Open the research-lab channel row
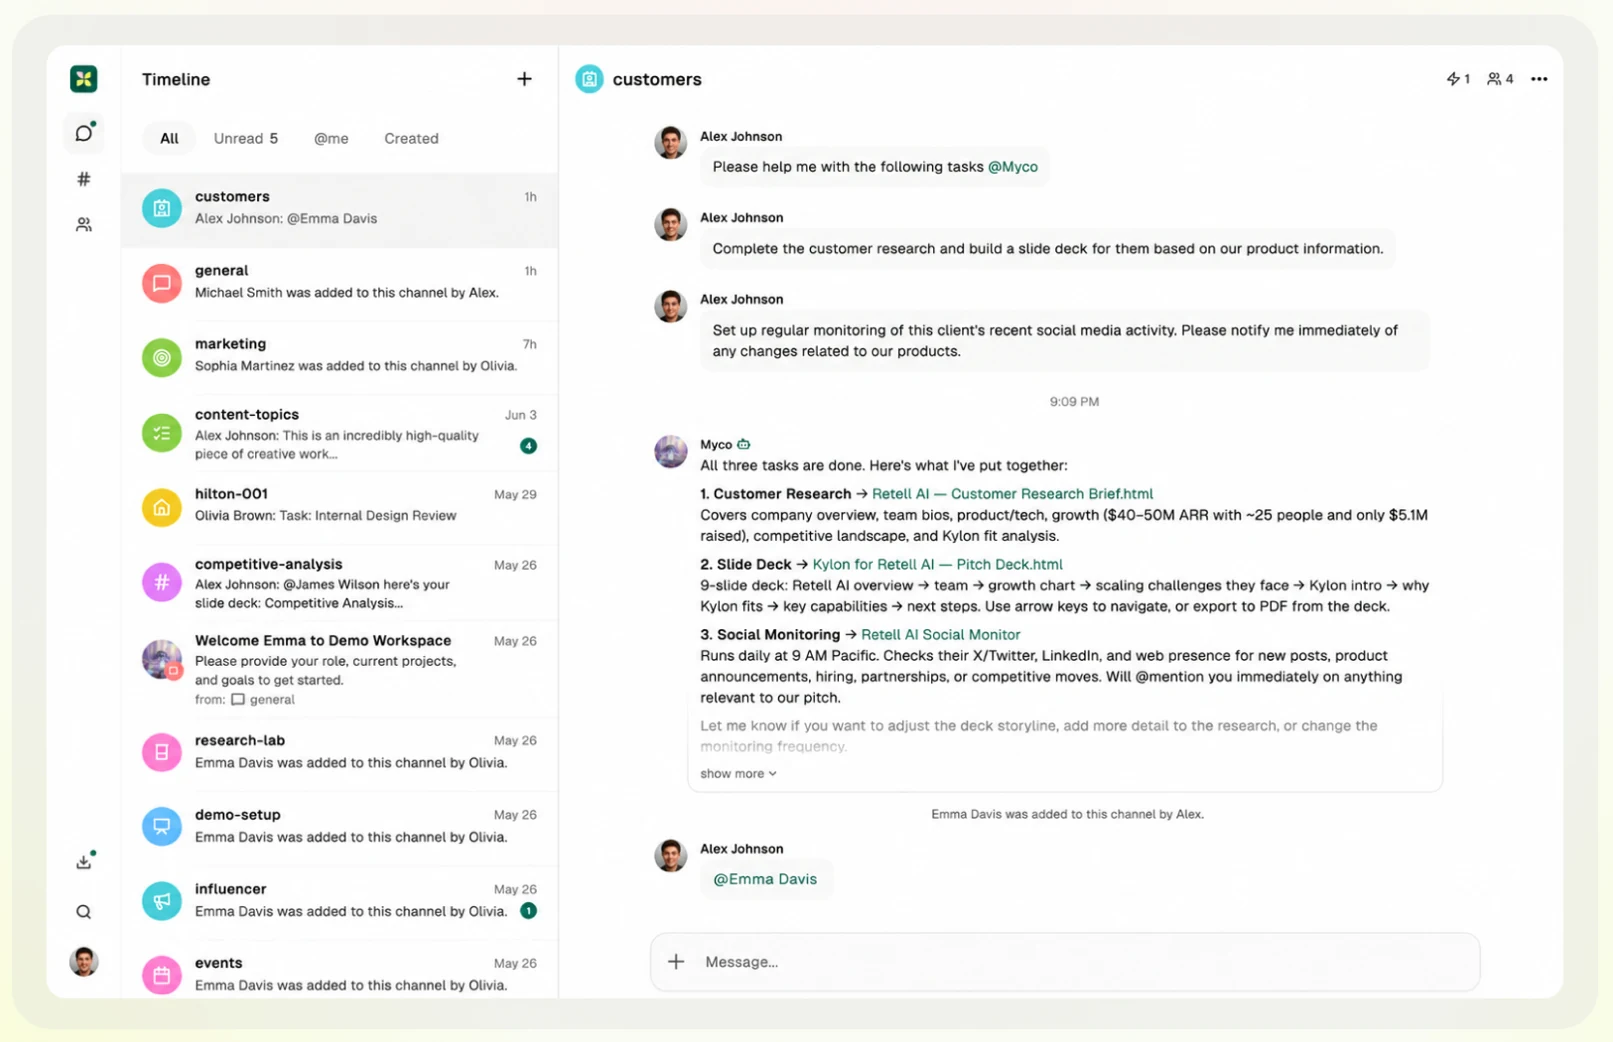 [x=340, y=752]
